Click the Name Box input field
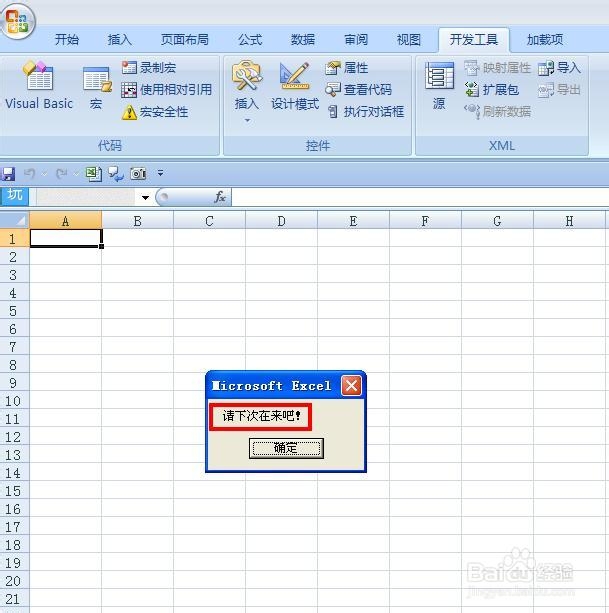Viewport: 609px width, 613px height. pos(85,197)
